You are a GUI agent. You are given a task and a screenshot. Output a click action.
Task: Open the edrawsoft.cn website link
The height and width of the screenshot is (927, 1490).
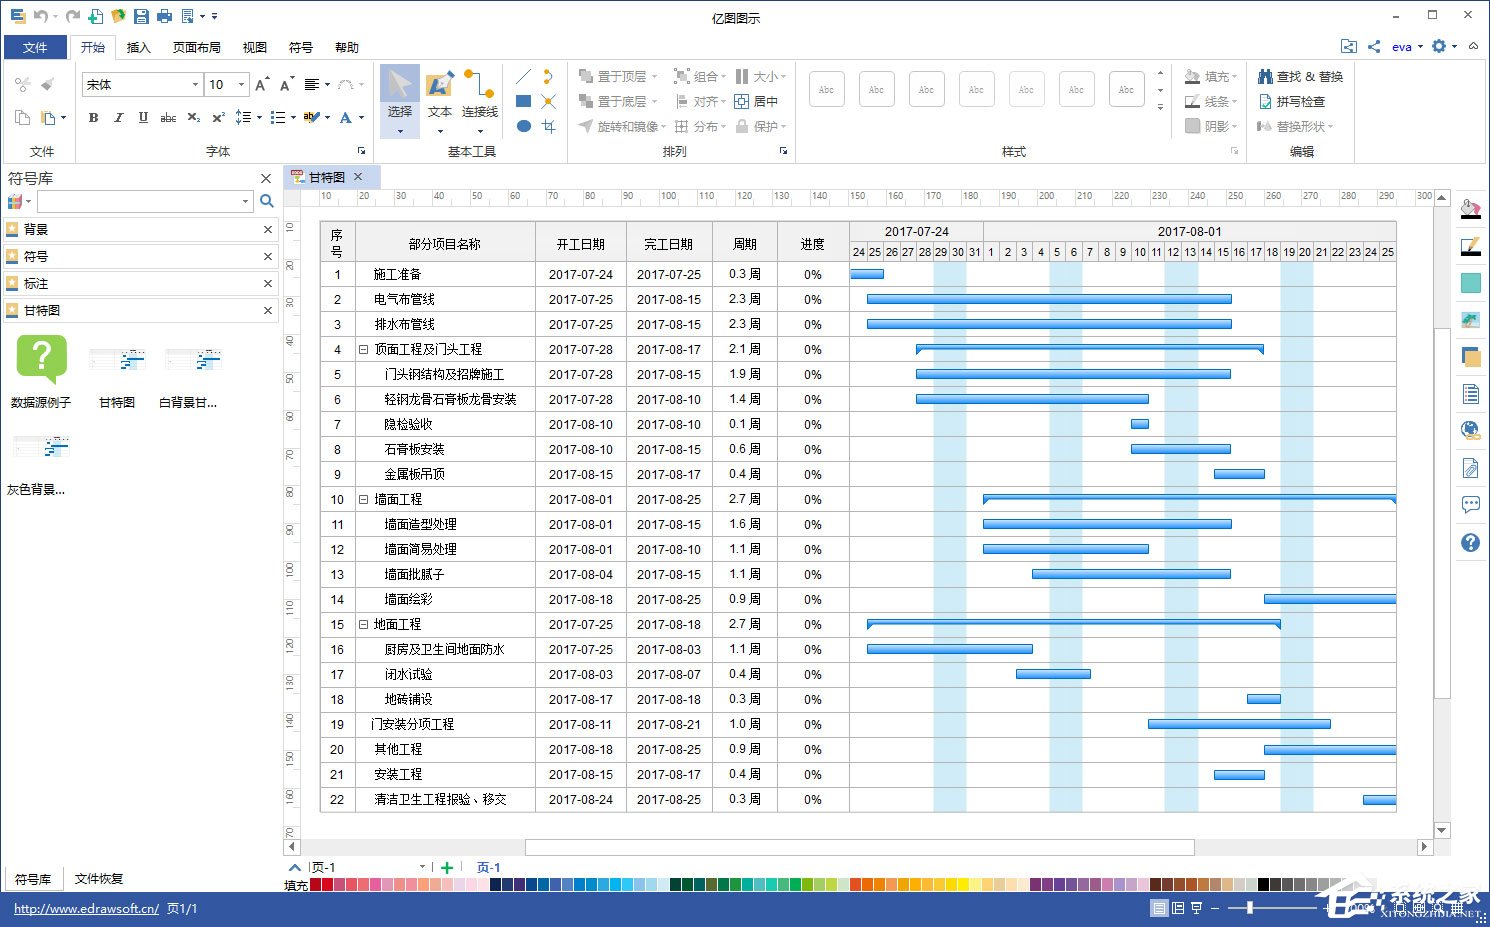tap(86, 909)
